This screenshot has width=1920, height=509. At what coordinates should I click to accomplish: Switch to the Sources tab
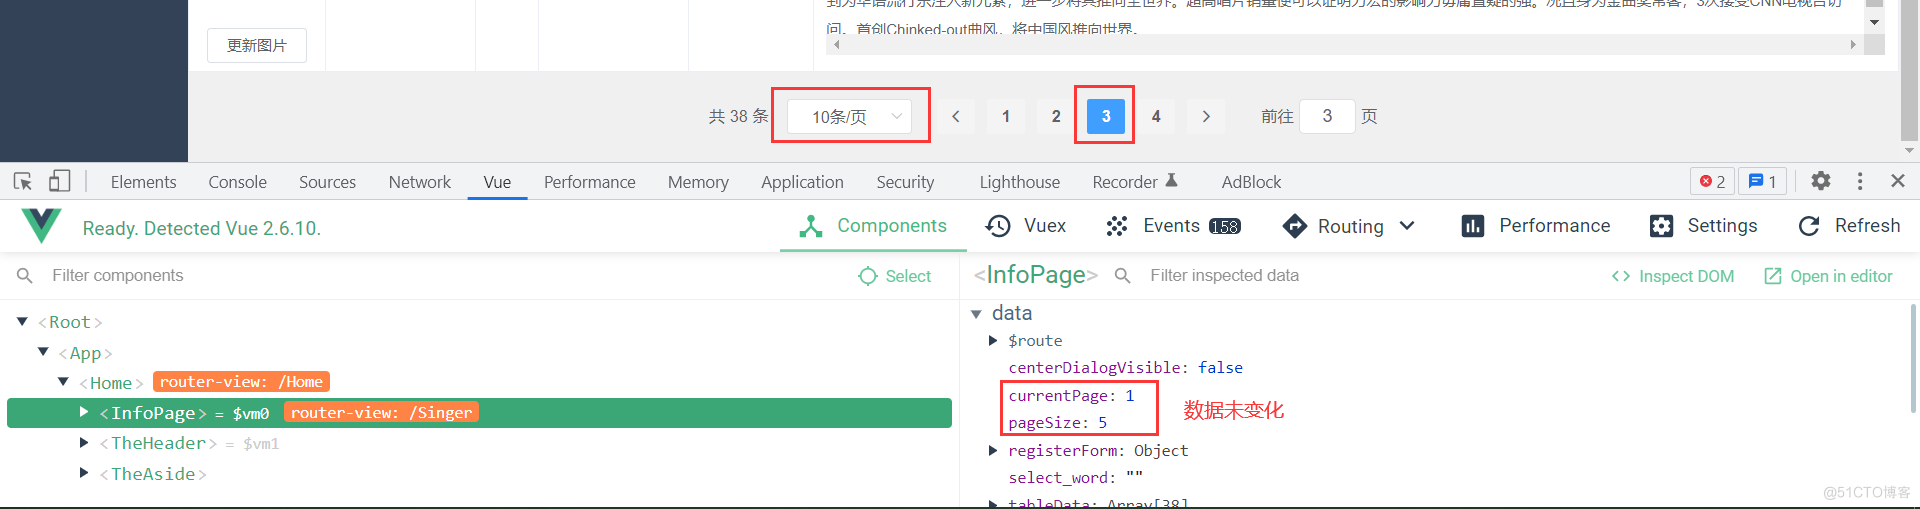(x=327, y=182)
